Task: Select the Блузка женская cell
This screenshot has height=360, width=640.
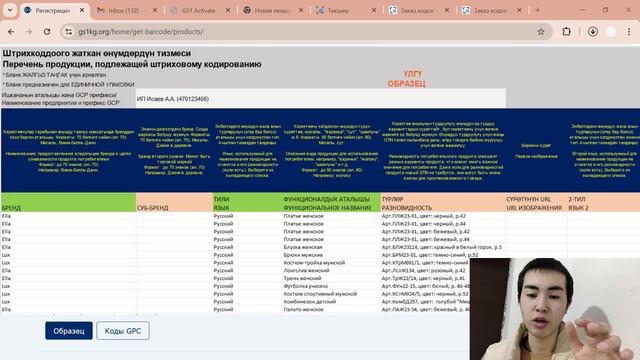Action: click(x=331, y=247)
